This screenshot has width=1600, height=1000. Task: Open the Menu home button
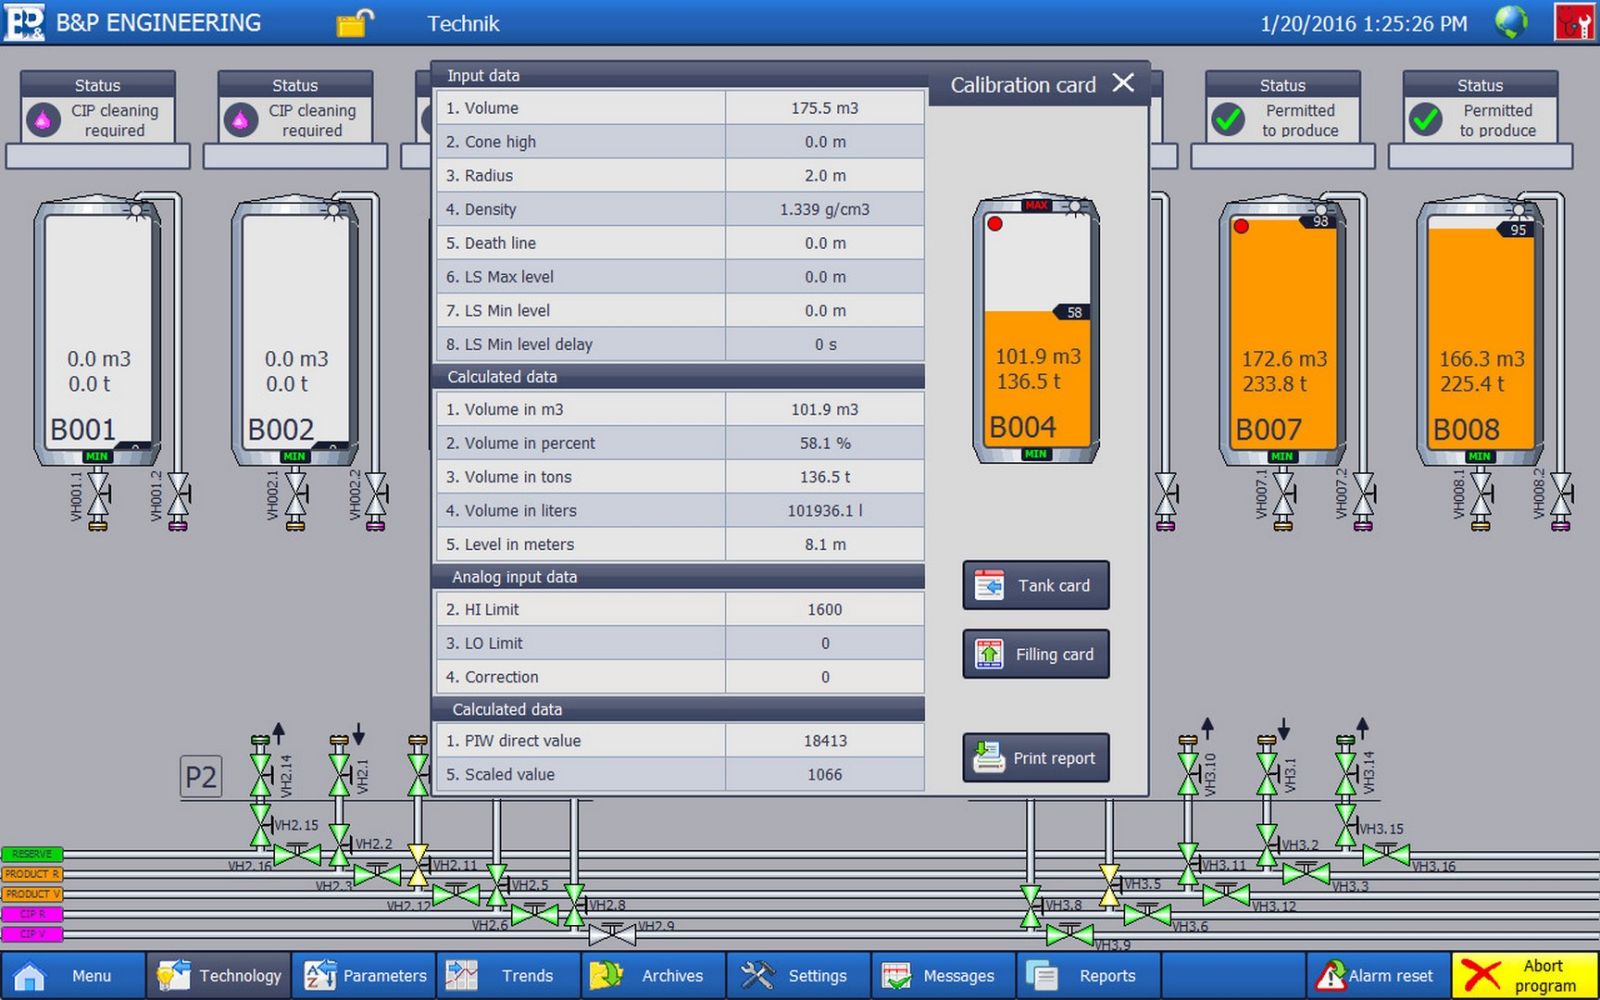click(72, 975)
